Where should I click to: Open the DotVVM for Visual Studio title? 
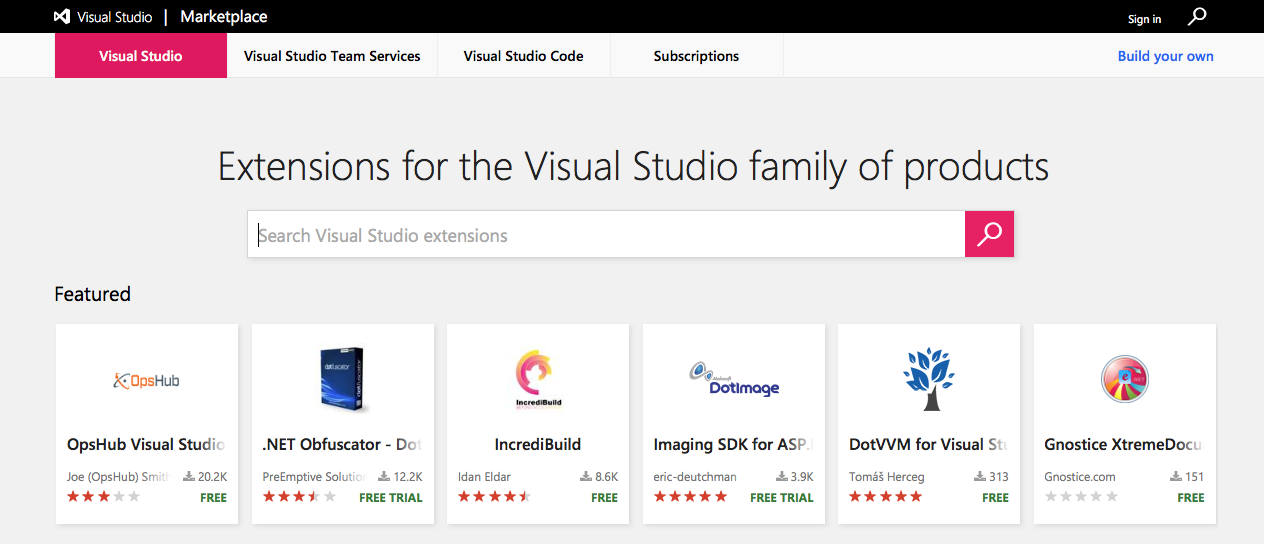pyautogui.click(x=928, y=444)
